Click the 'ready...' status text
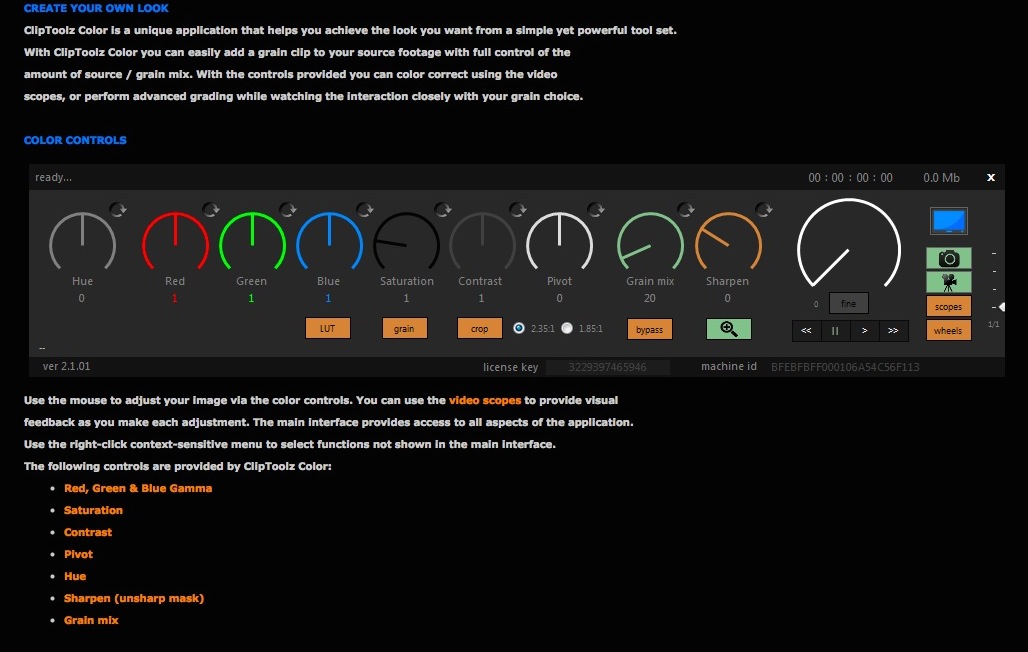 (x=54, y=177)
